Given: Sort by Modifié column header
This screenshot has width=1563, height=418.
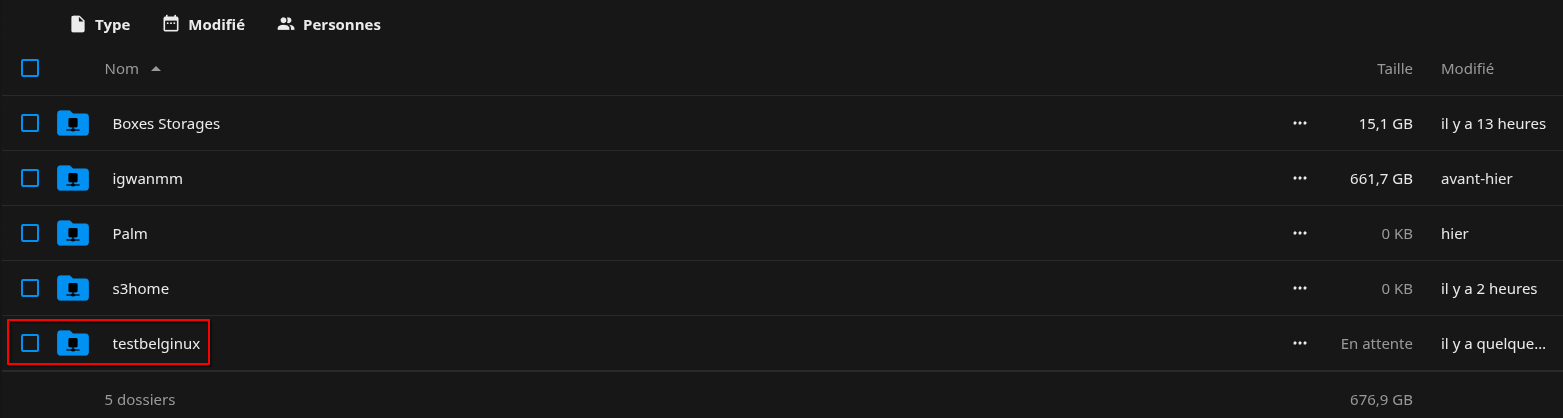Looking at the screenshot, I should pyautogui.click(x=1467, y=69).
